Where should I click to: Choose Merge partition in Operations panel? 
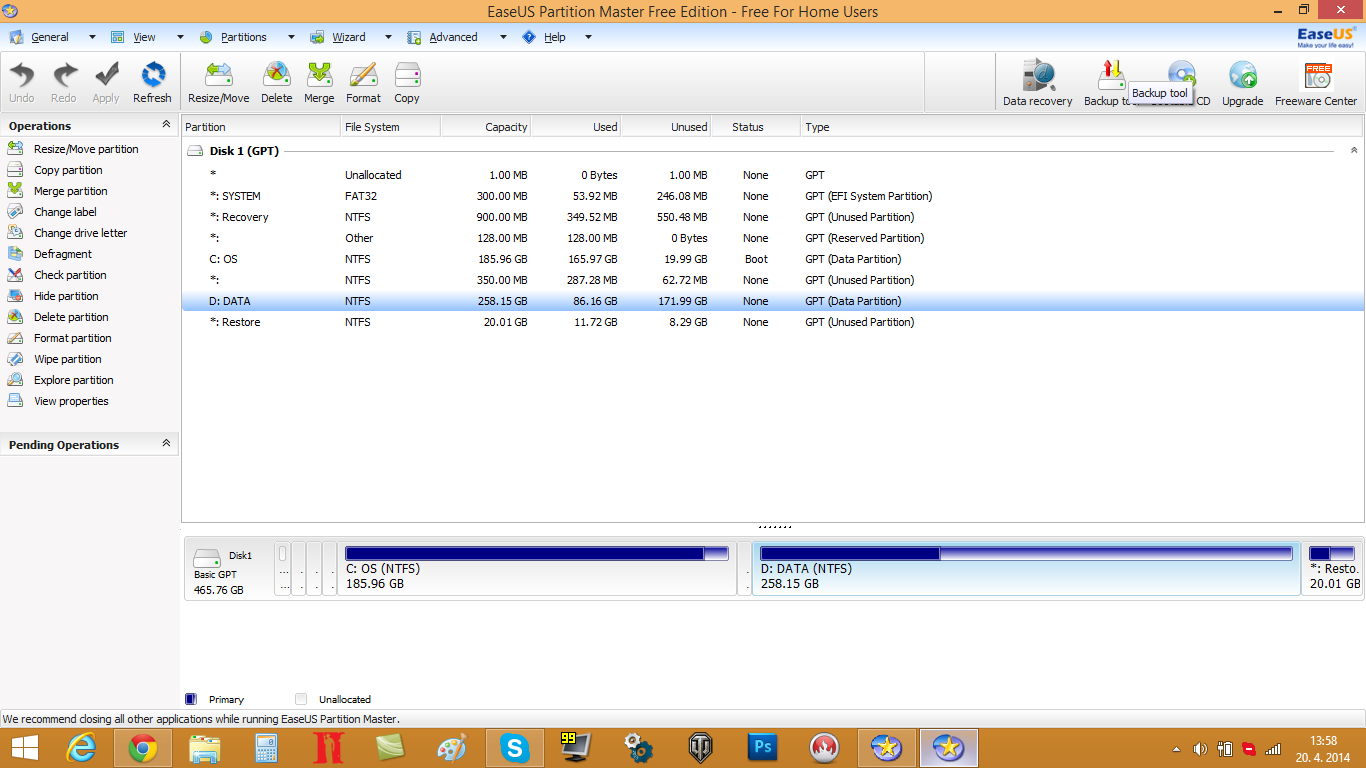pos(70,191)
